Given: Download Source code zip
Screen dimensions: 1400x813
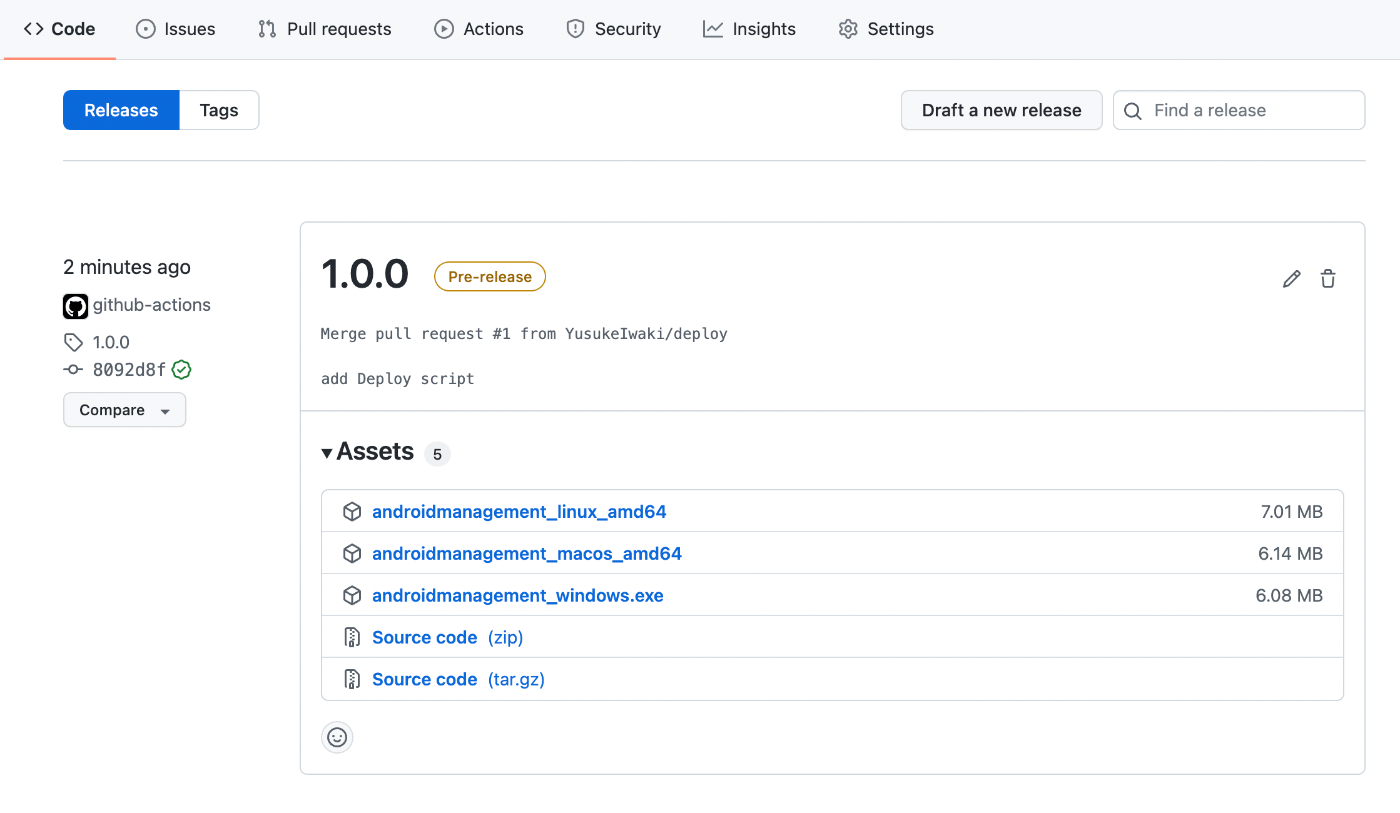Looking at the screenshot, I should (x=448, y=638).
